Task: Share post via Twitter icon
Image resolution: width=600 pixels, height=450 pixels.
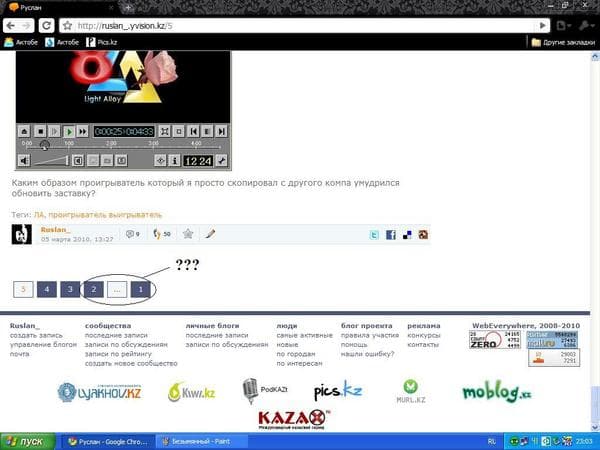Action: 374,235
